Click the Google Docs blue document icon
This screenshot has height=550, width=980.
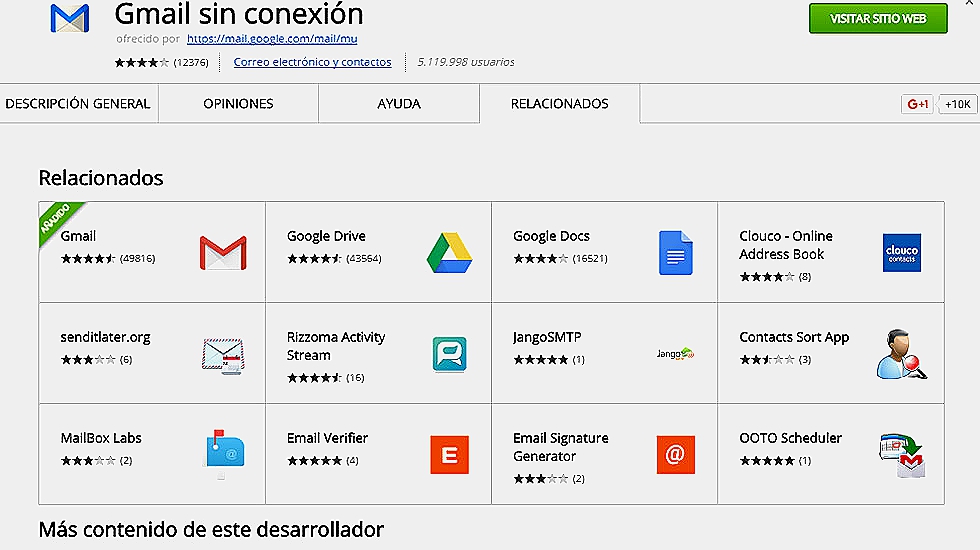point(676,252)
